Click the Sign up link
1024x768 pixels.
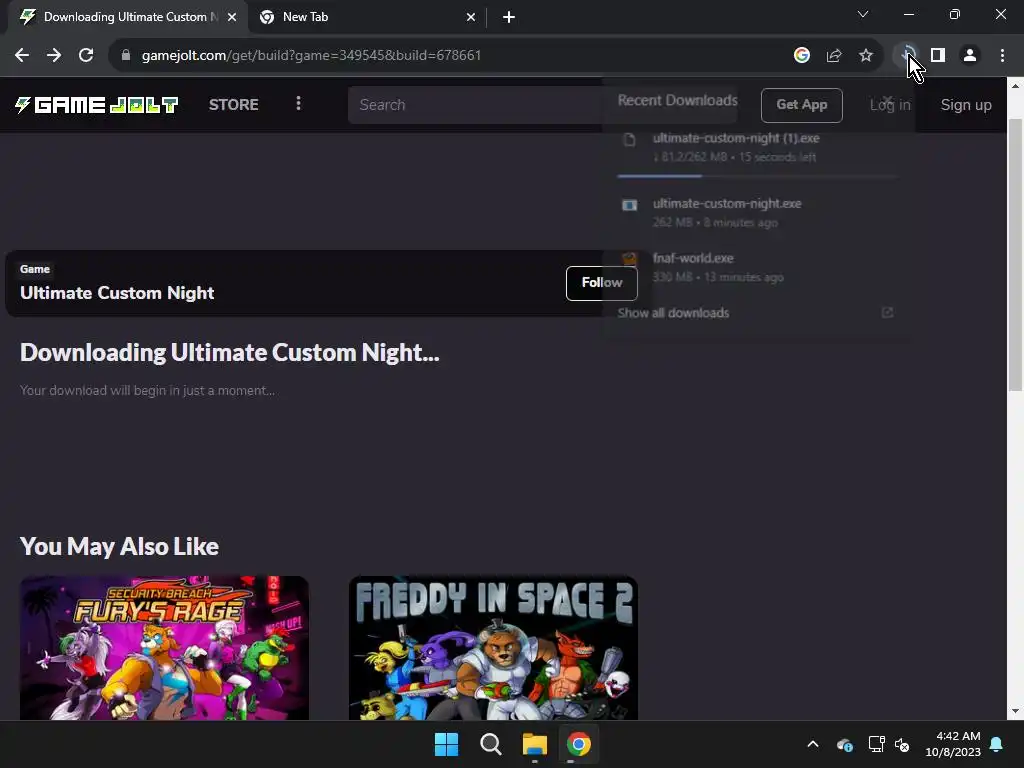[x=966, y=105]
